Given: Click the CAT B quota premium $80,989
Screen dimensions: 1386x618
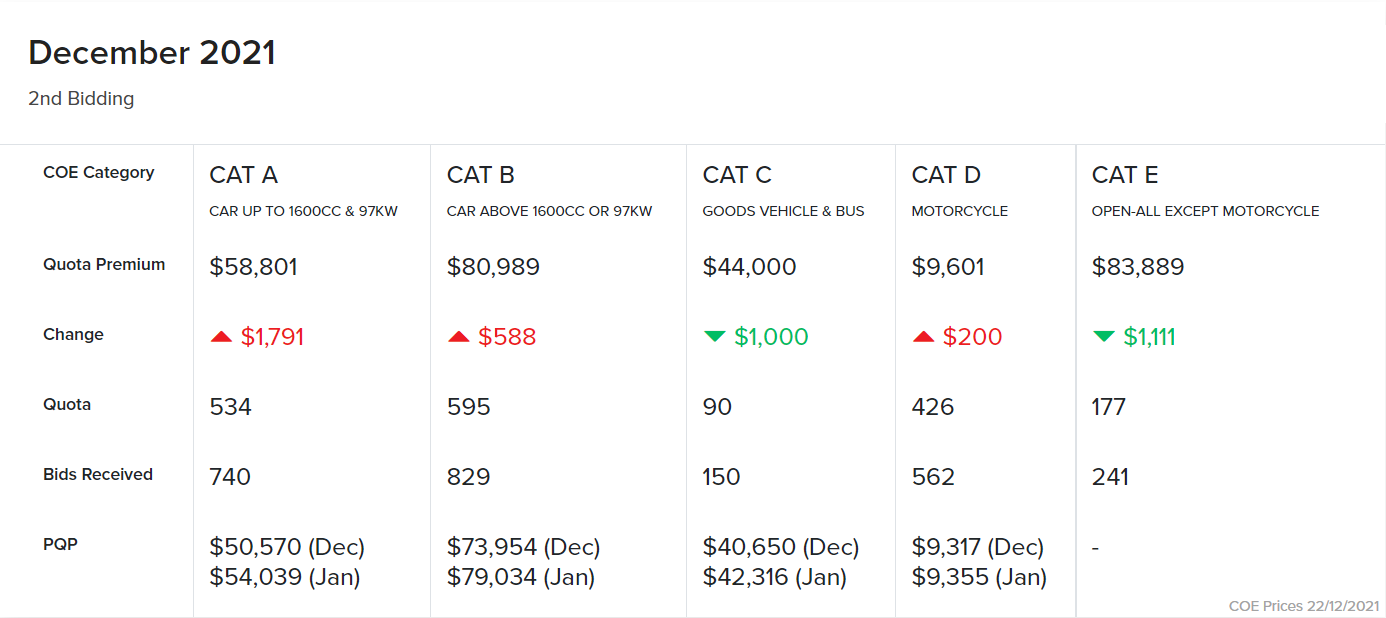Looking at the screenshot, I should 493,267.
